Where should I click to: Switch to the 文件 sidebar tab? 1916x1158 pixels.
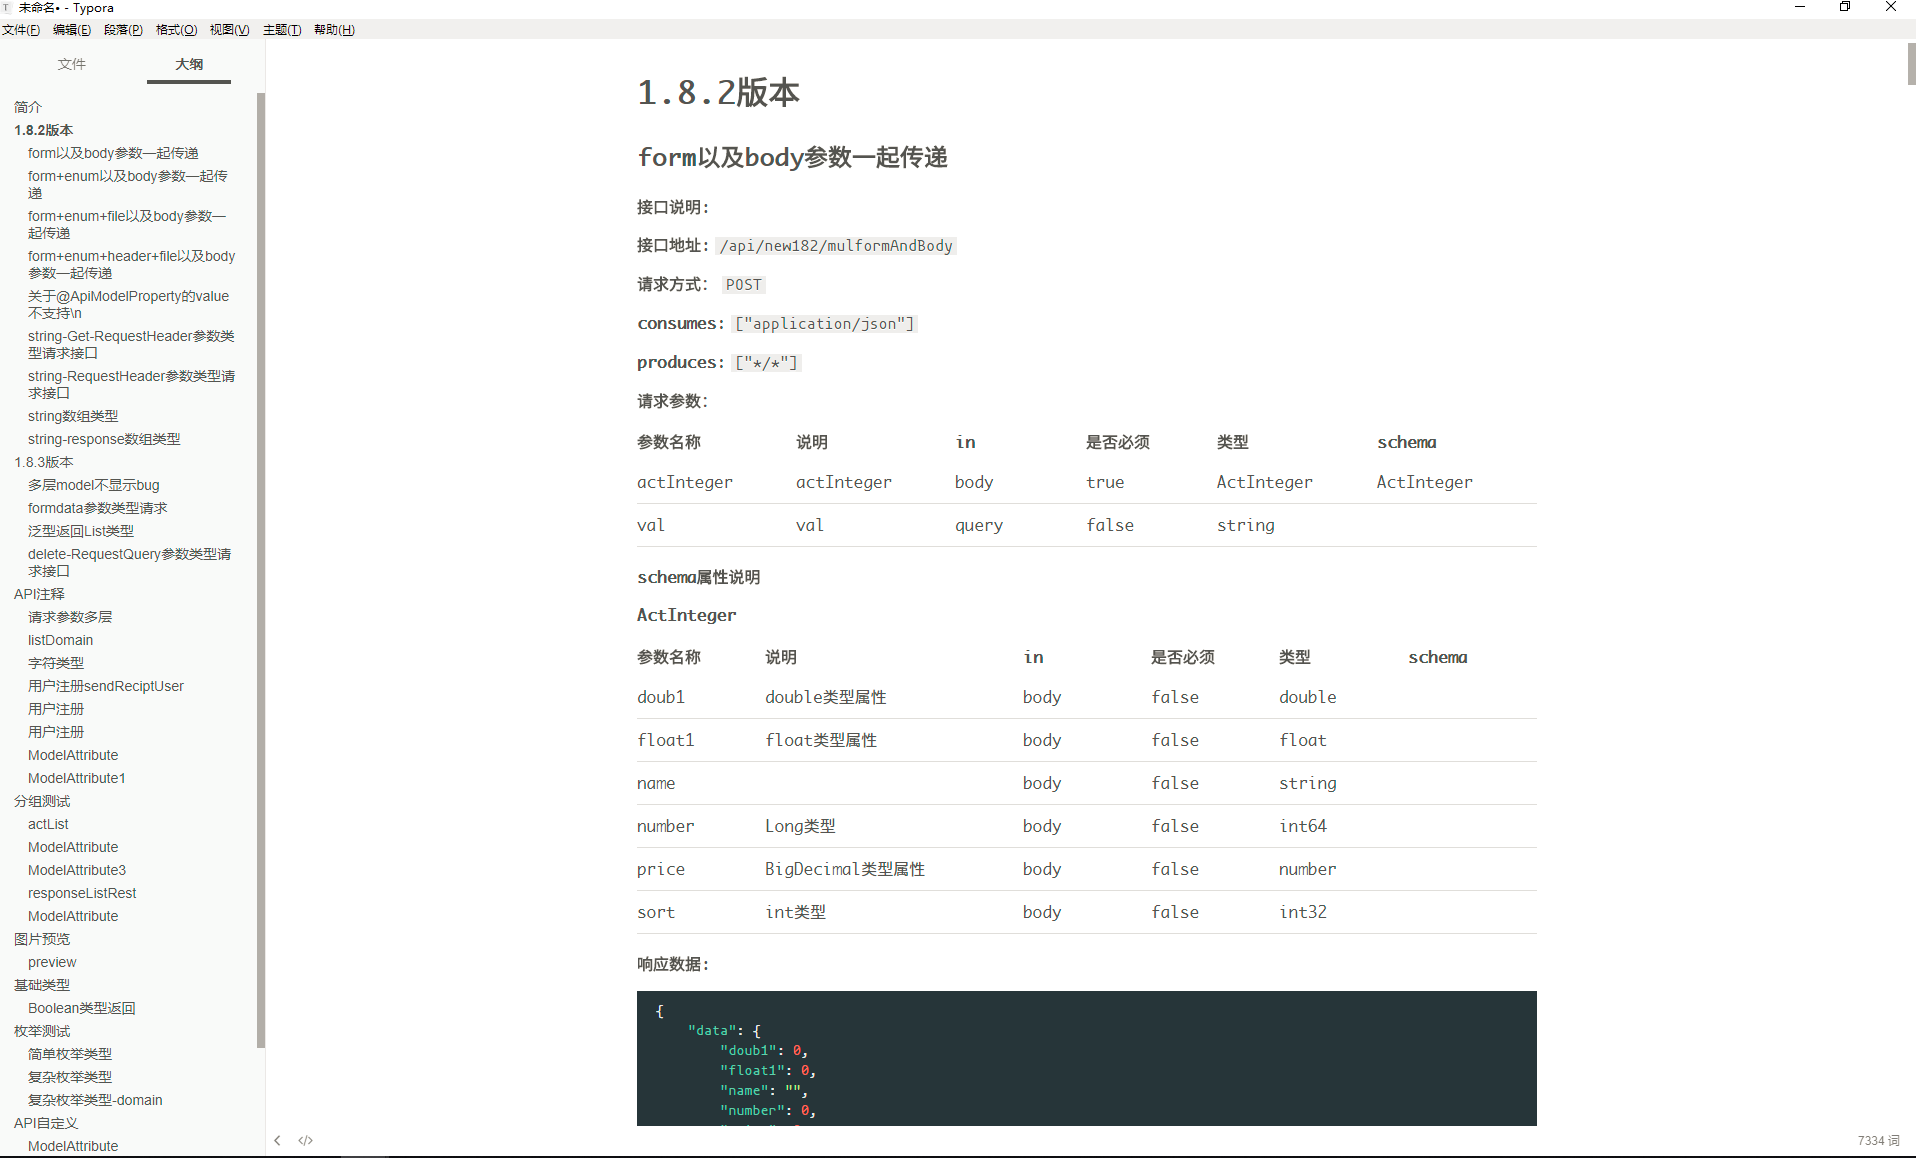point(72,64)
